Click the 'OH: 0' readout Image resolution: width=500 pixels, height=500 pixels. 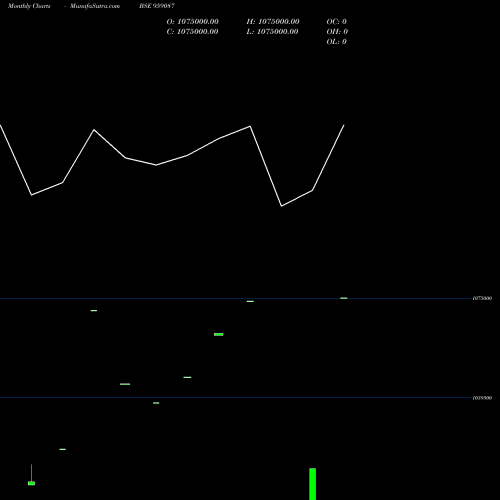[x=337, y=32]
